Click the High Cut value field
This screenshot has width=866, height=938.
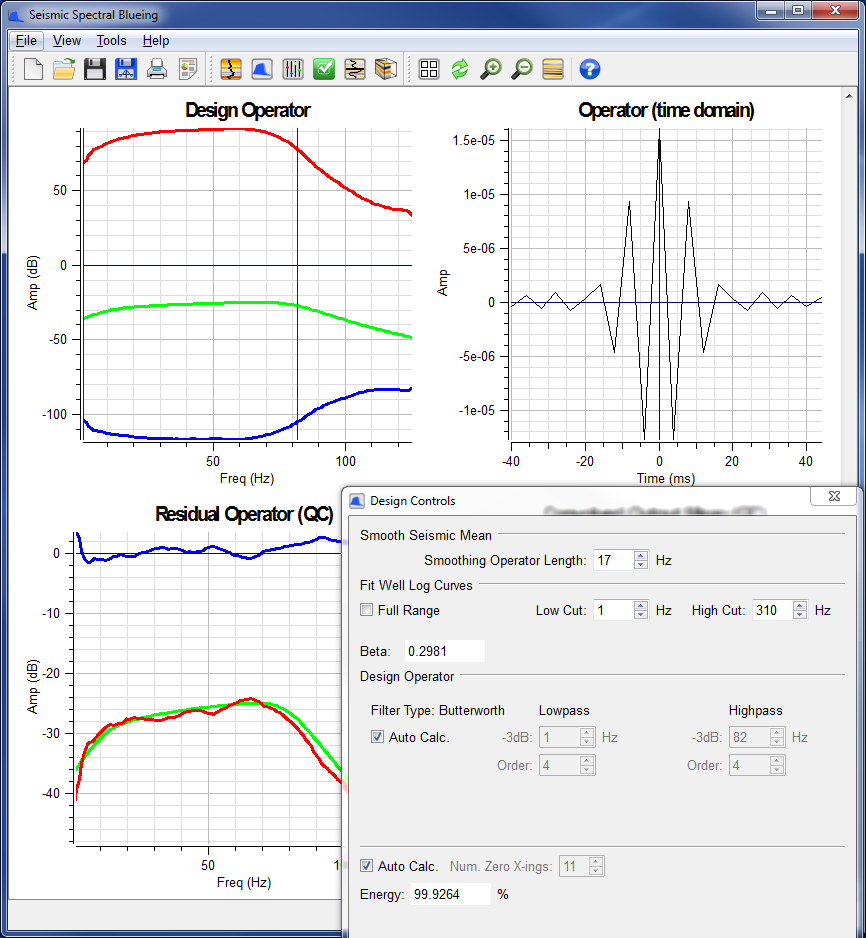(772, 610)
